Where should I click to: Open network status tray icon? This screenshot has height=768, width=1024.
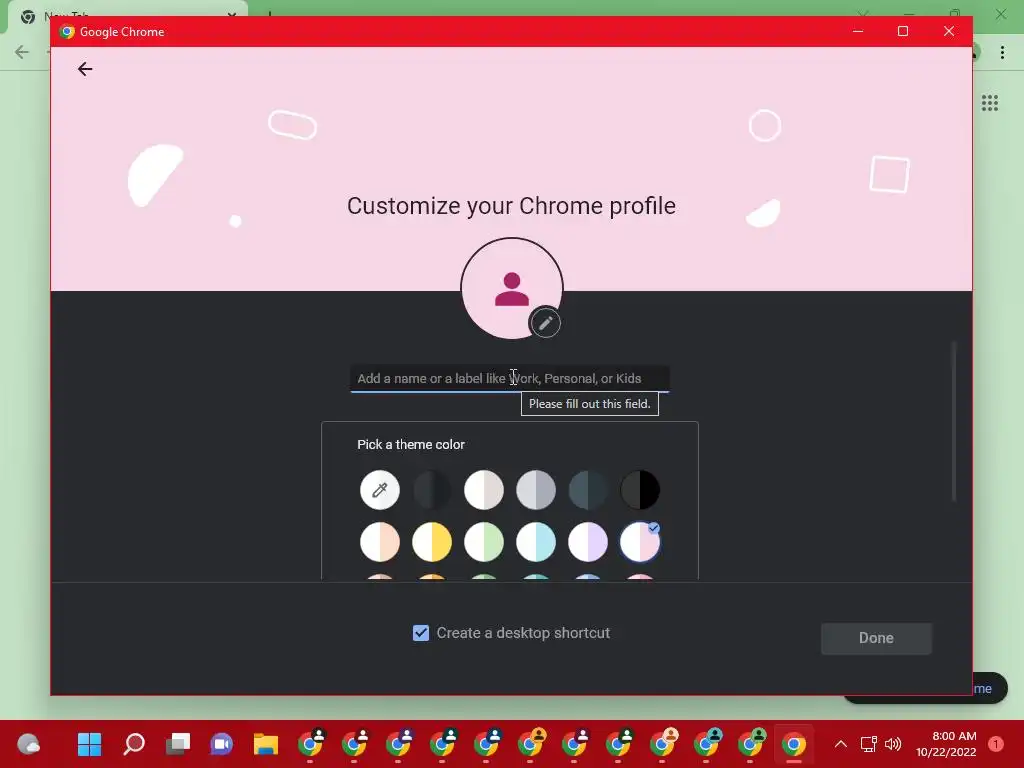tap(868, 744)
